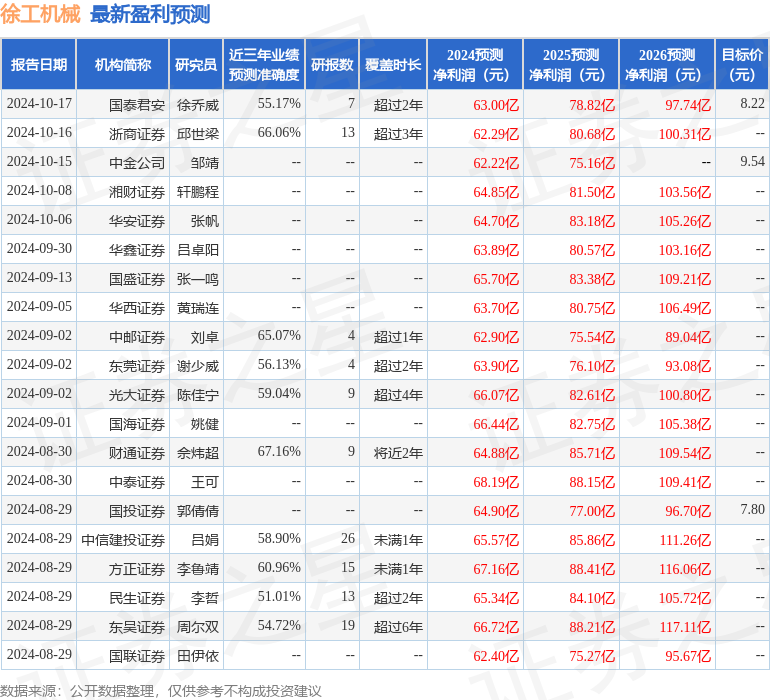
Task: Click the date 2024-10-16
Action: pos(39,132)
